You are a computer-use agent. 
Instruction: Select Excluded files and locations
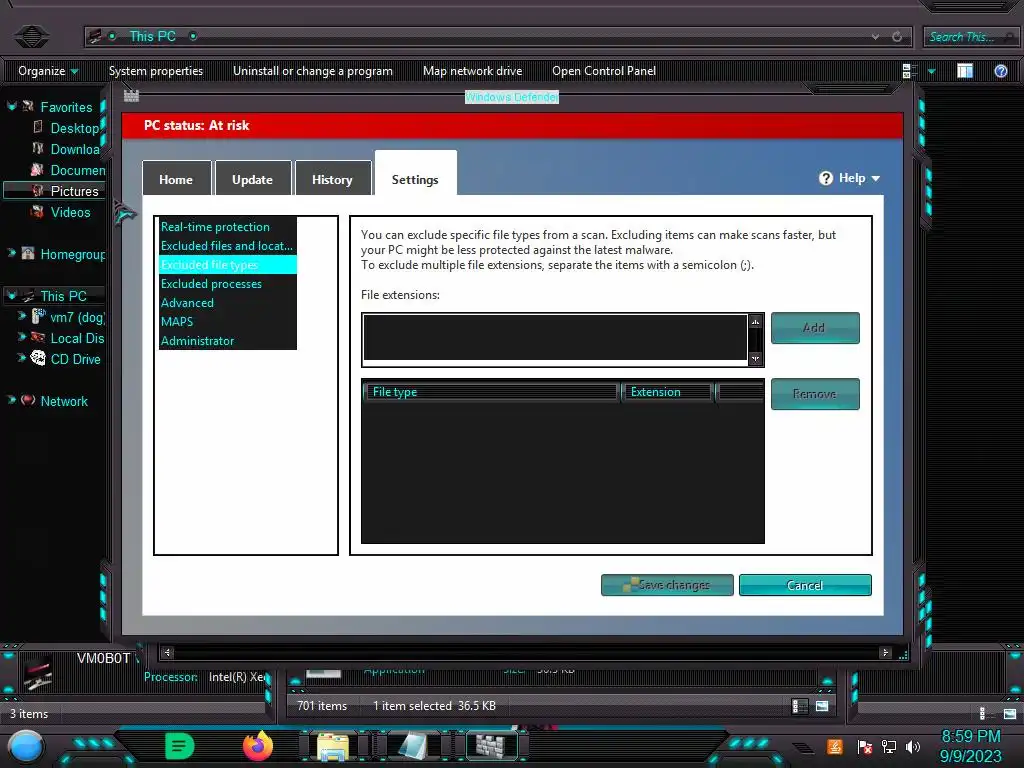[x=227, y=246]
